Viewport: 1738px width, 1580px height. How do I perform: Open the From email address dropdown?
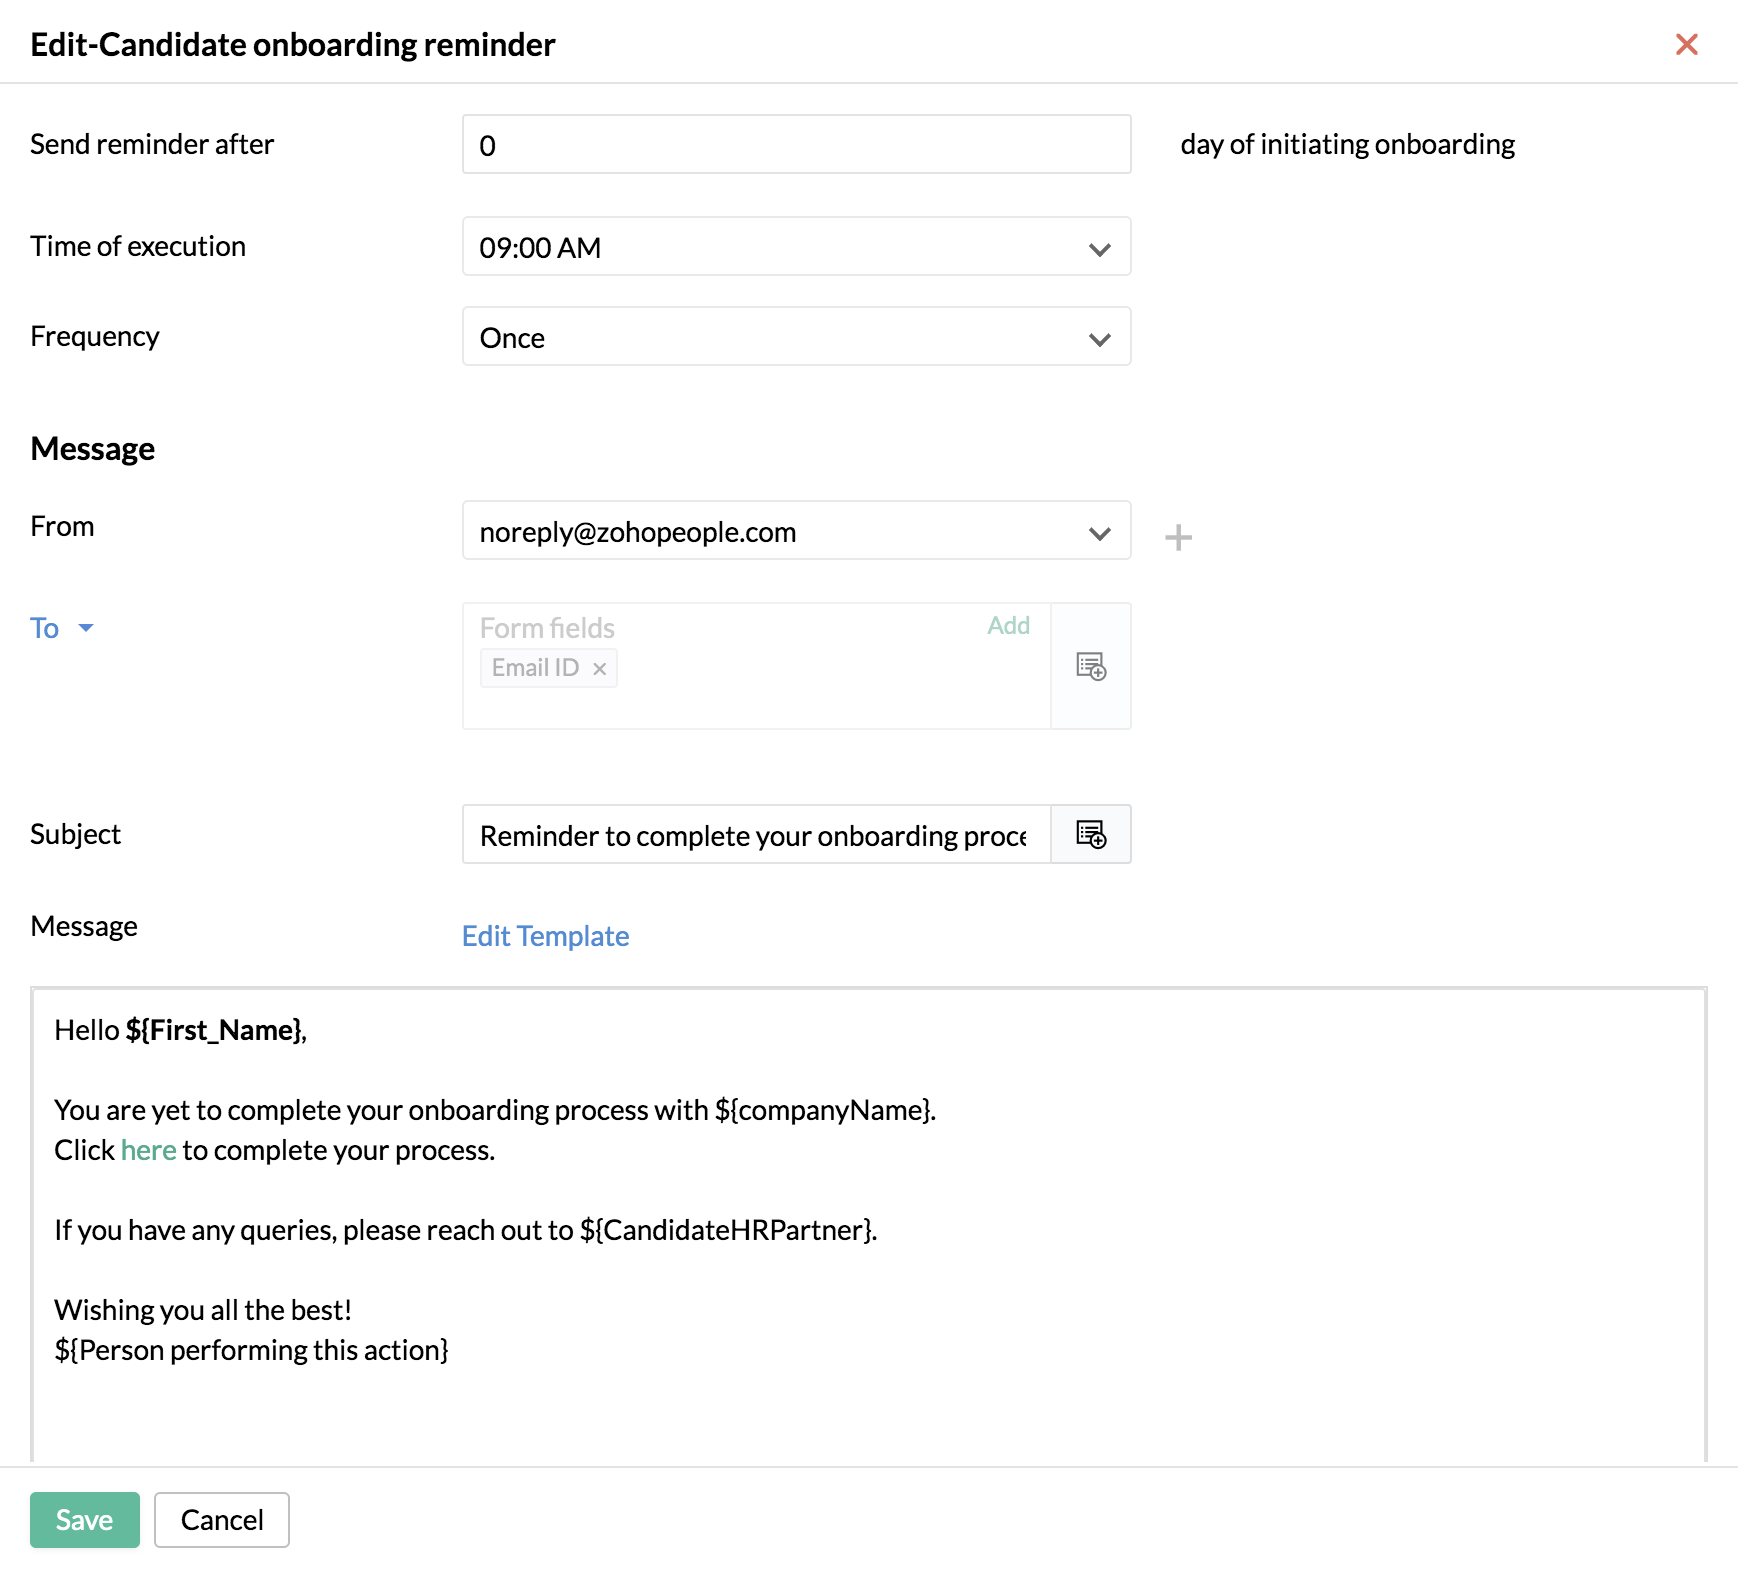point(796,530)
